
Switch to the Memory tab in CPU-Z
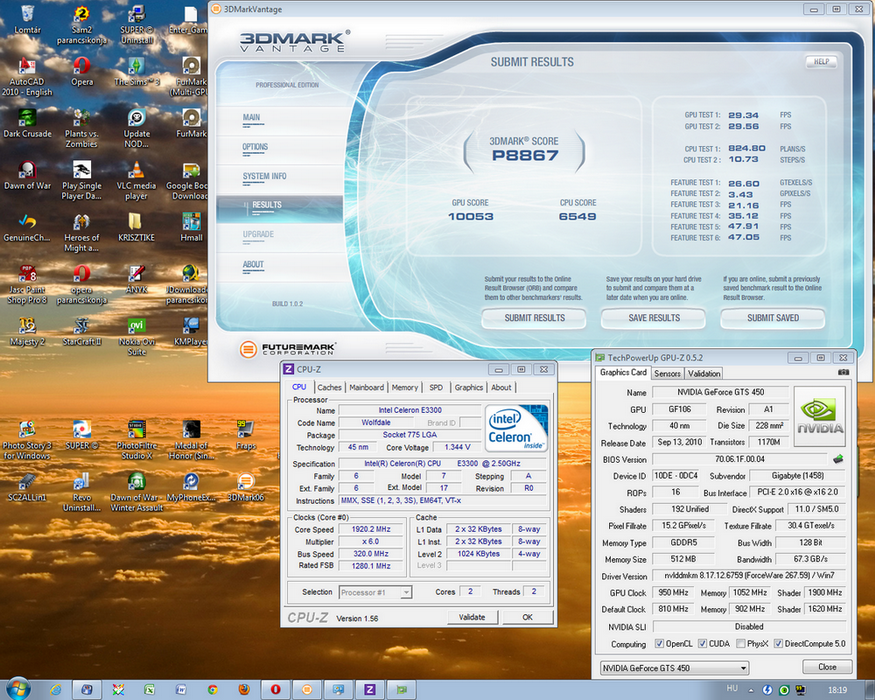(405, 387)
